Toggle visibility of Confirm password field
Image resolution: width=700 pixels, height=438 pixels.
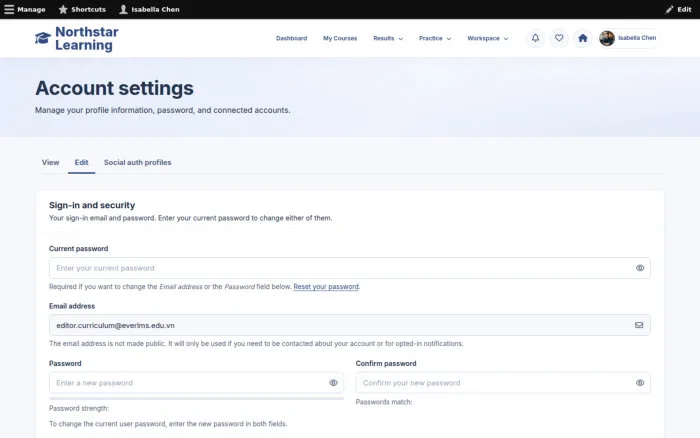point(640,383)
